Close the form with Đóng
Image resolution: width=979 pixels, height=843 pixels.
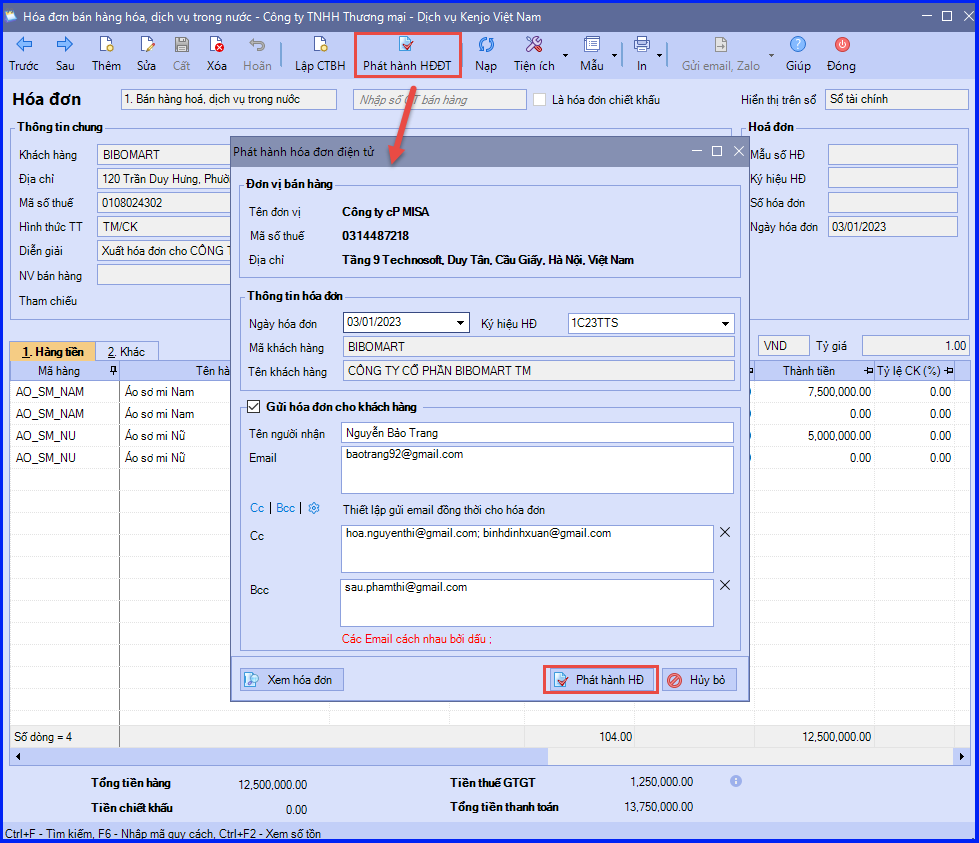click(842, 54)
